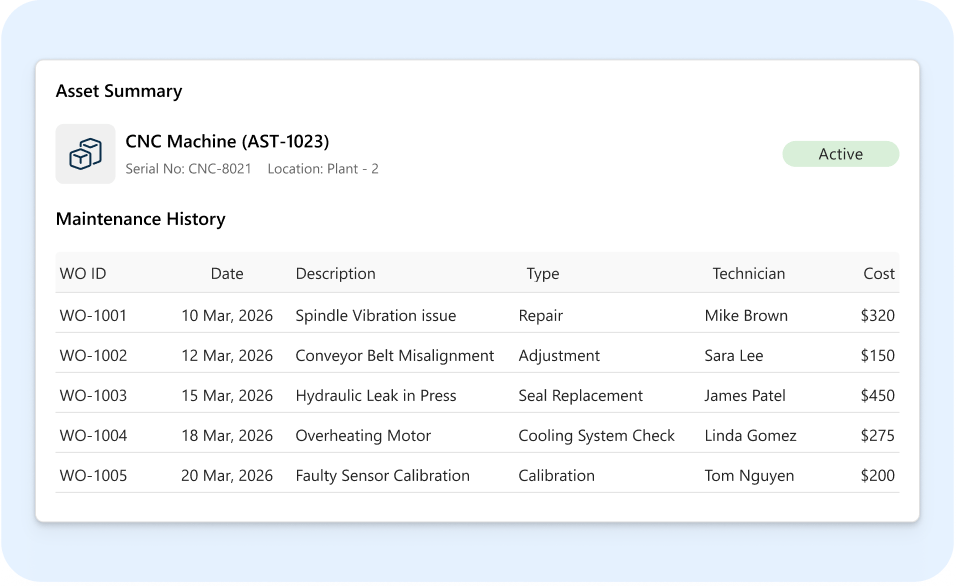Click the Description column header
956x586 pixels.
pyautogui.click(x=335, y=274)
